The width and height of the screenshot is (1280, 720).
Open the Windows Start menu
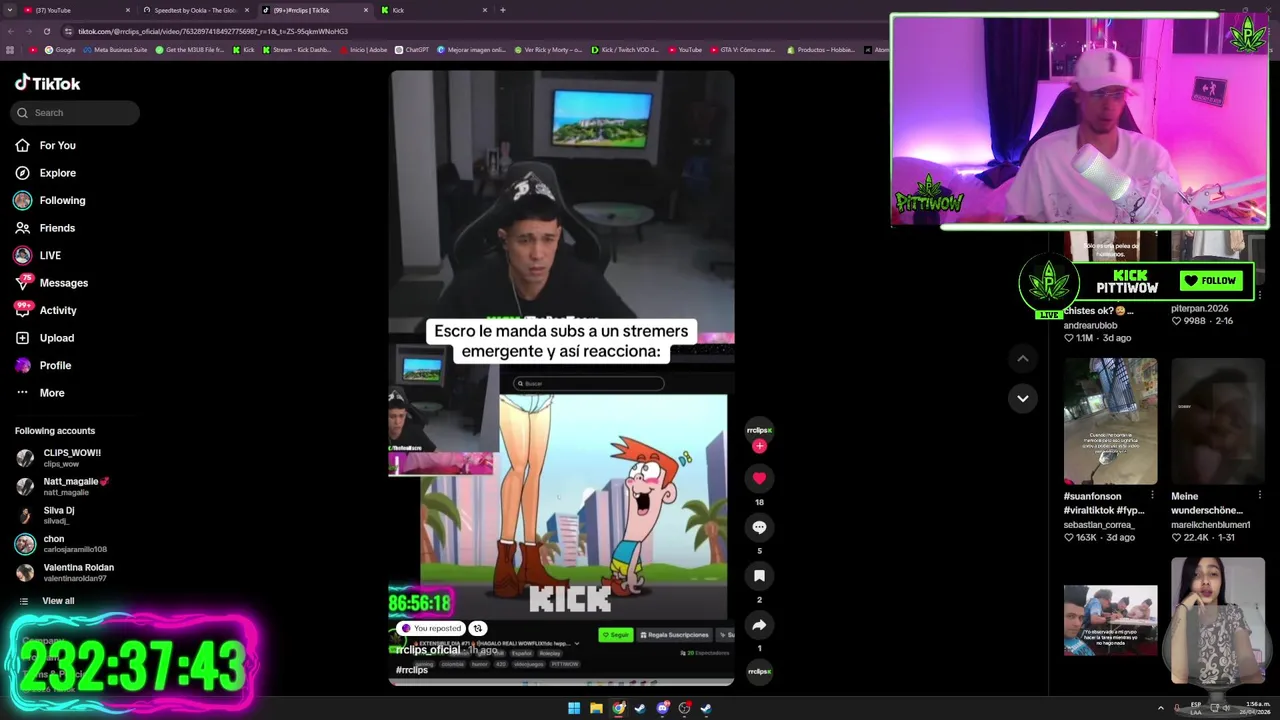pyautogui.click(x=574, y=708)
